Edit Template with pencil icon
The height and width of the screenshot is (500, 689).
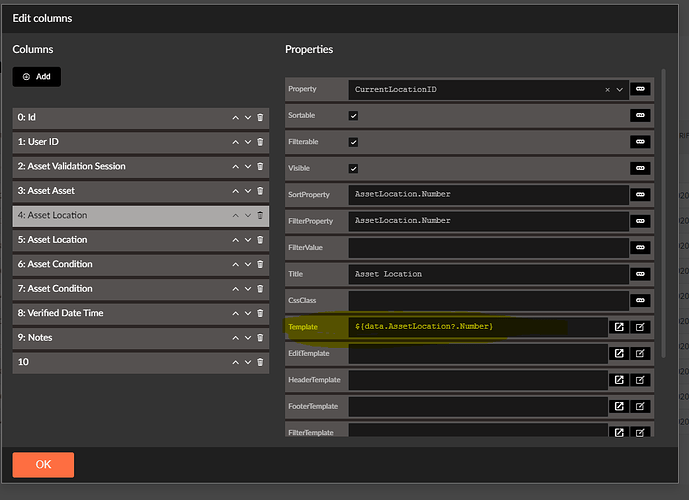coord(640,327)
